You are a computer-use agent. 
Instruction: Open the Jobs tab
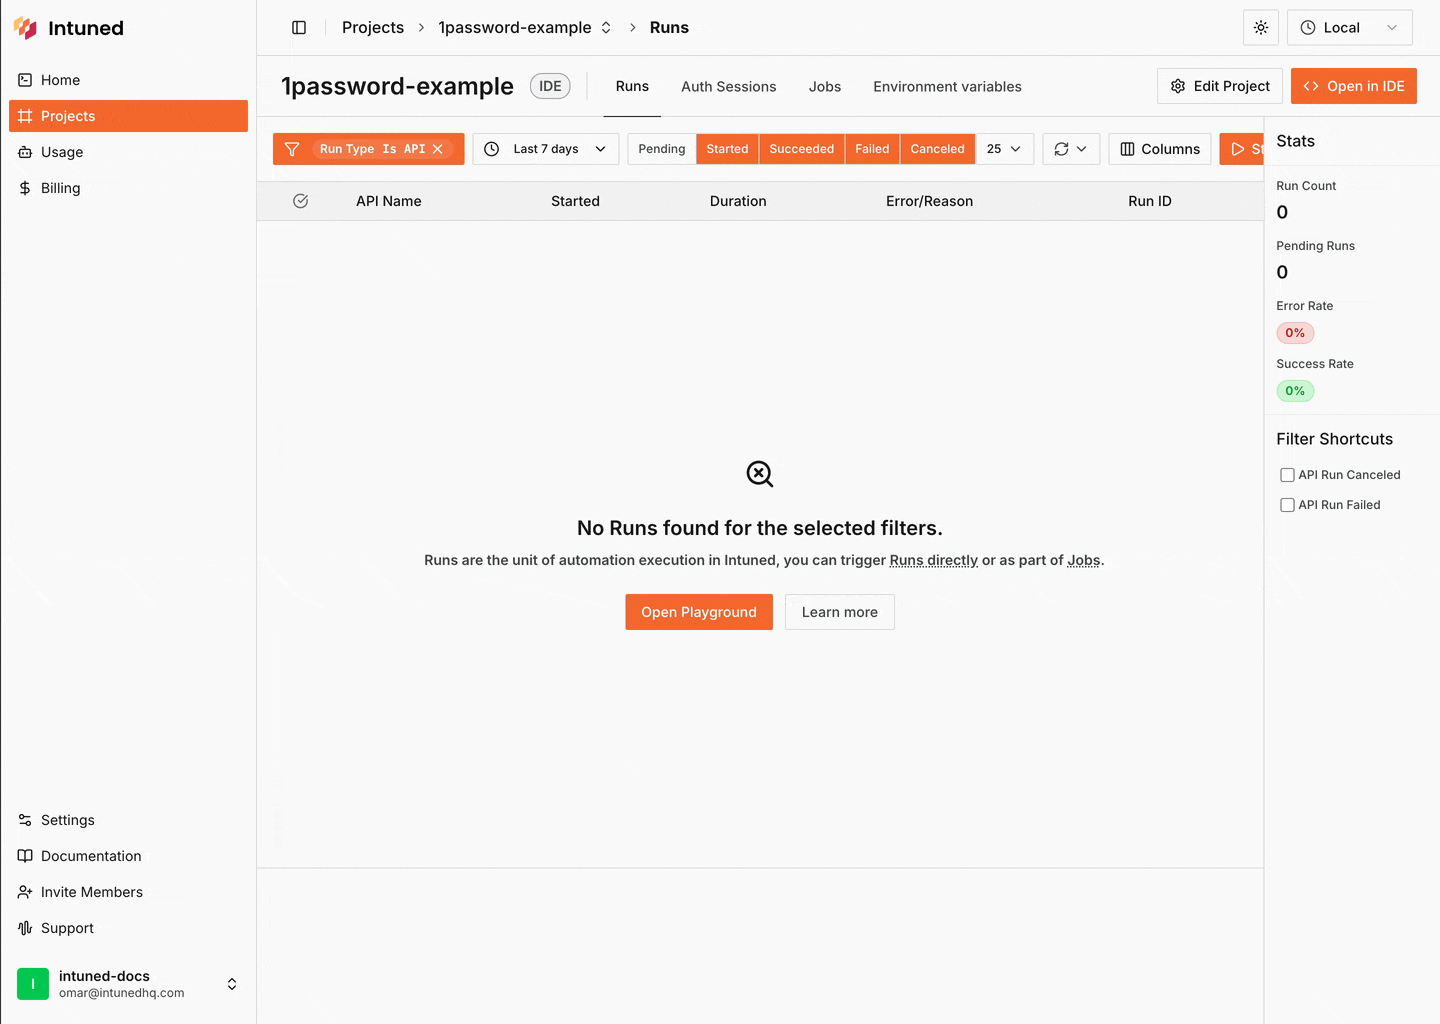coord(824,86)
